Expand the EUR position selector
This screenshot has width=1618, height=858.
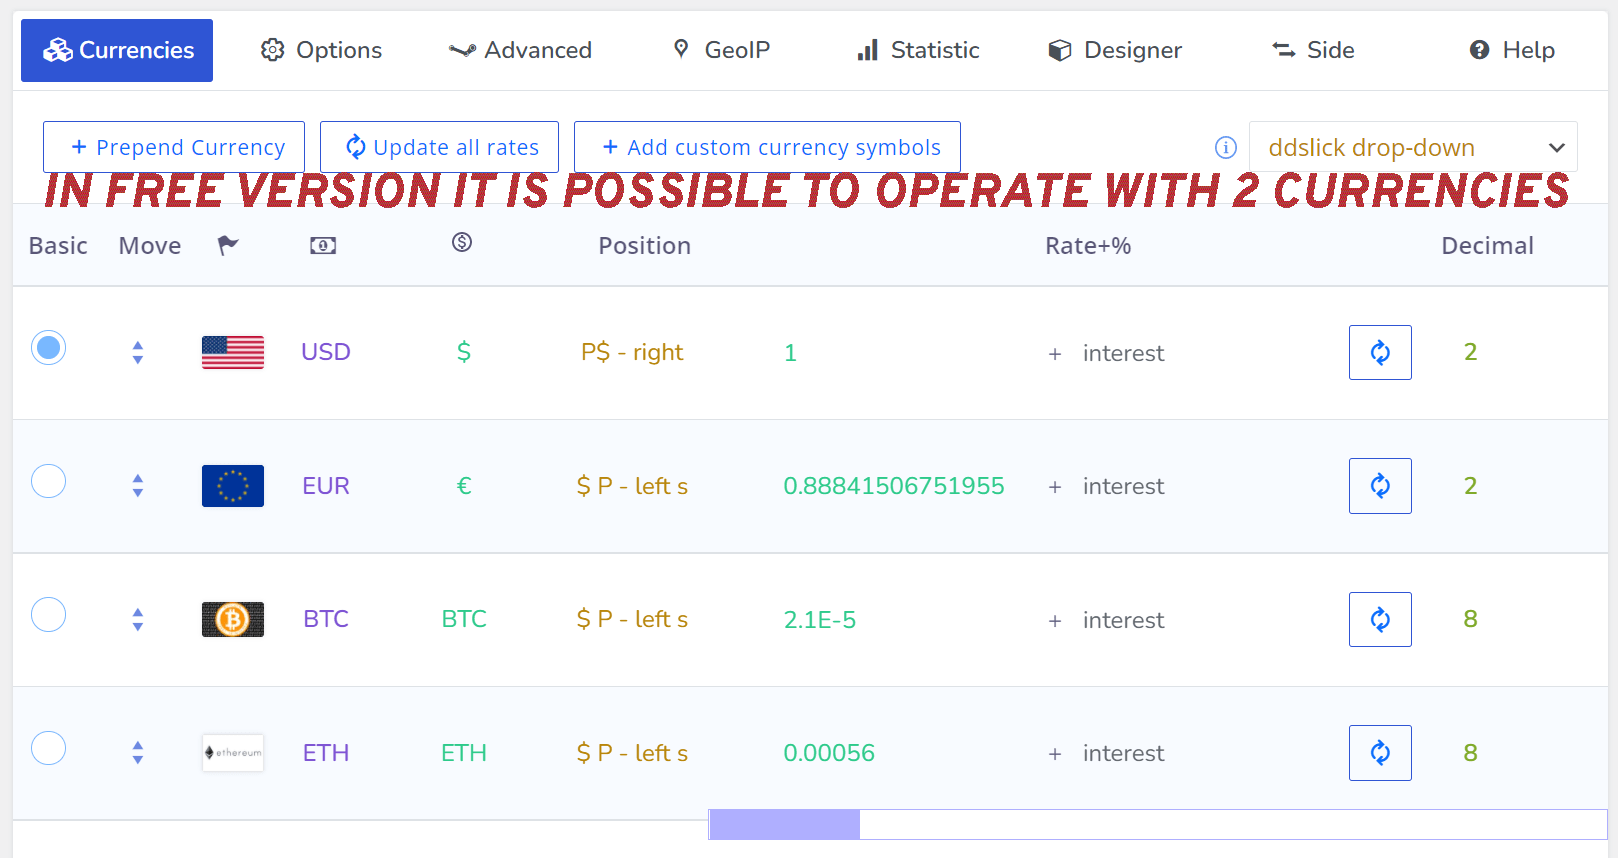[x=632, y=486]
